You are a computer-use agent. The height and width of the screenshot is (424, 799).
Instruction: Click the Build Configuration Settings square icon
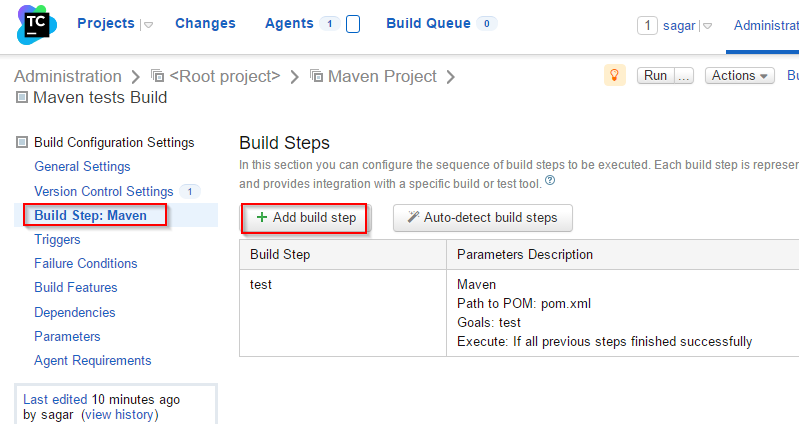23,143
